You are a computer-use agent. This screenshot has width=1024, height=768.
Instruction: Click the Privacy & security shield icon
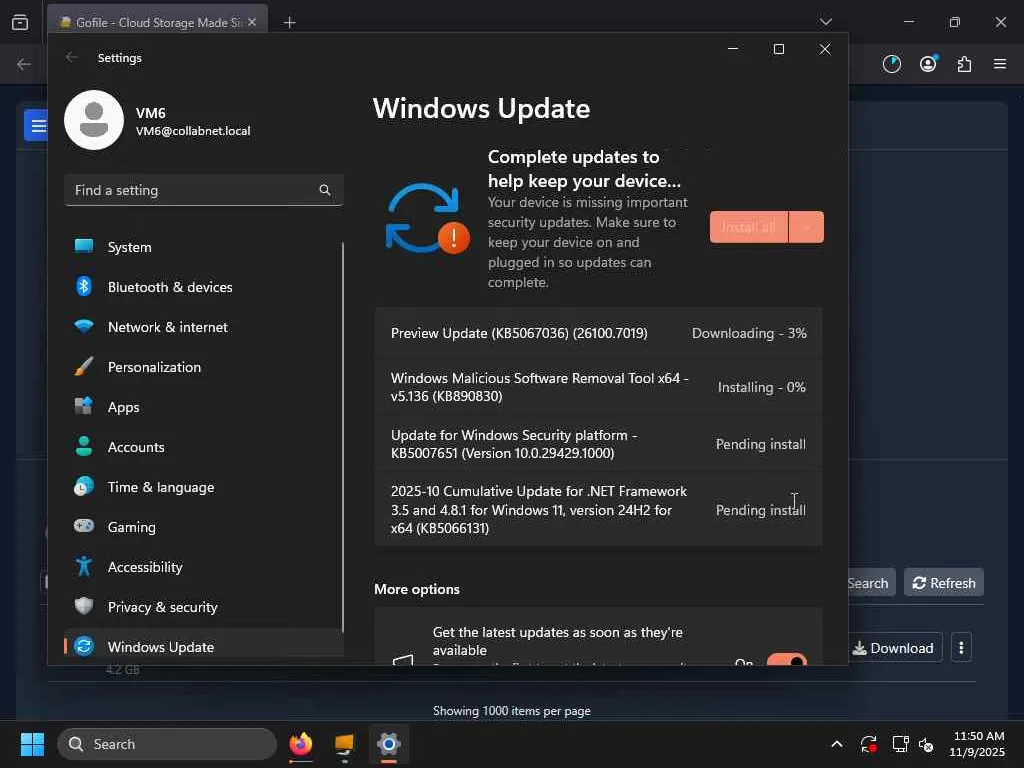[x=84, y=606]
